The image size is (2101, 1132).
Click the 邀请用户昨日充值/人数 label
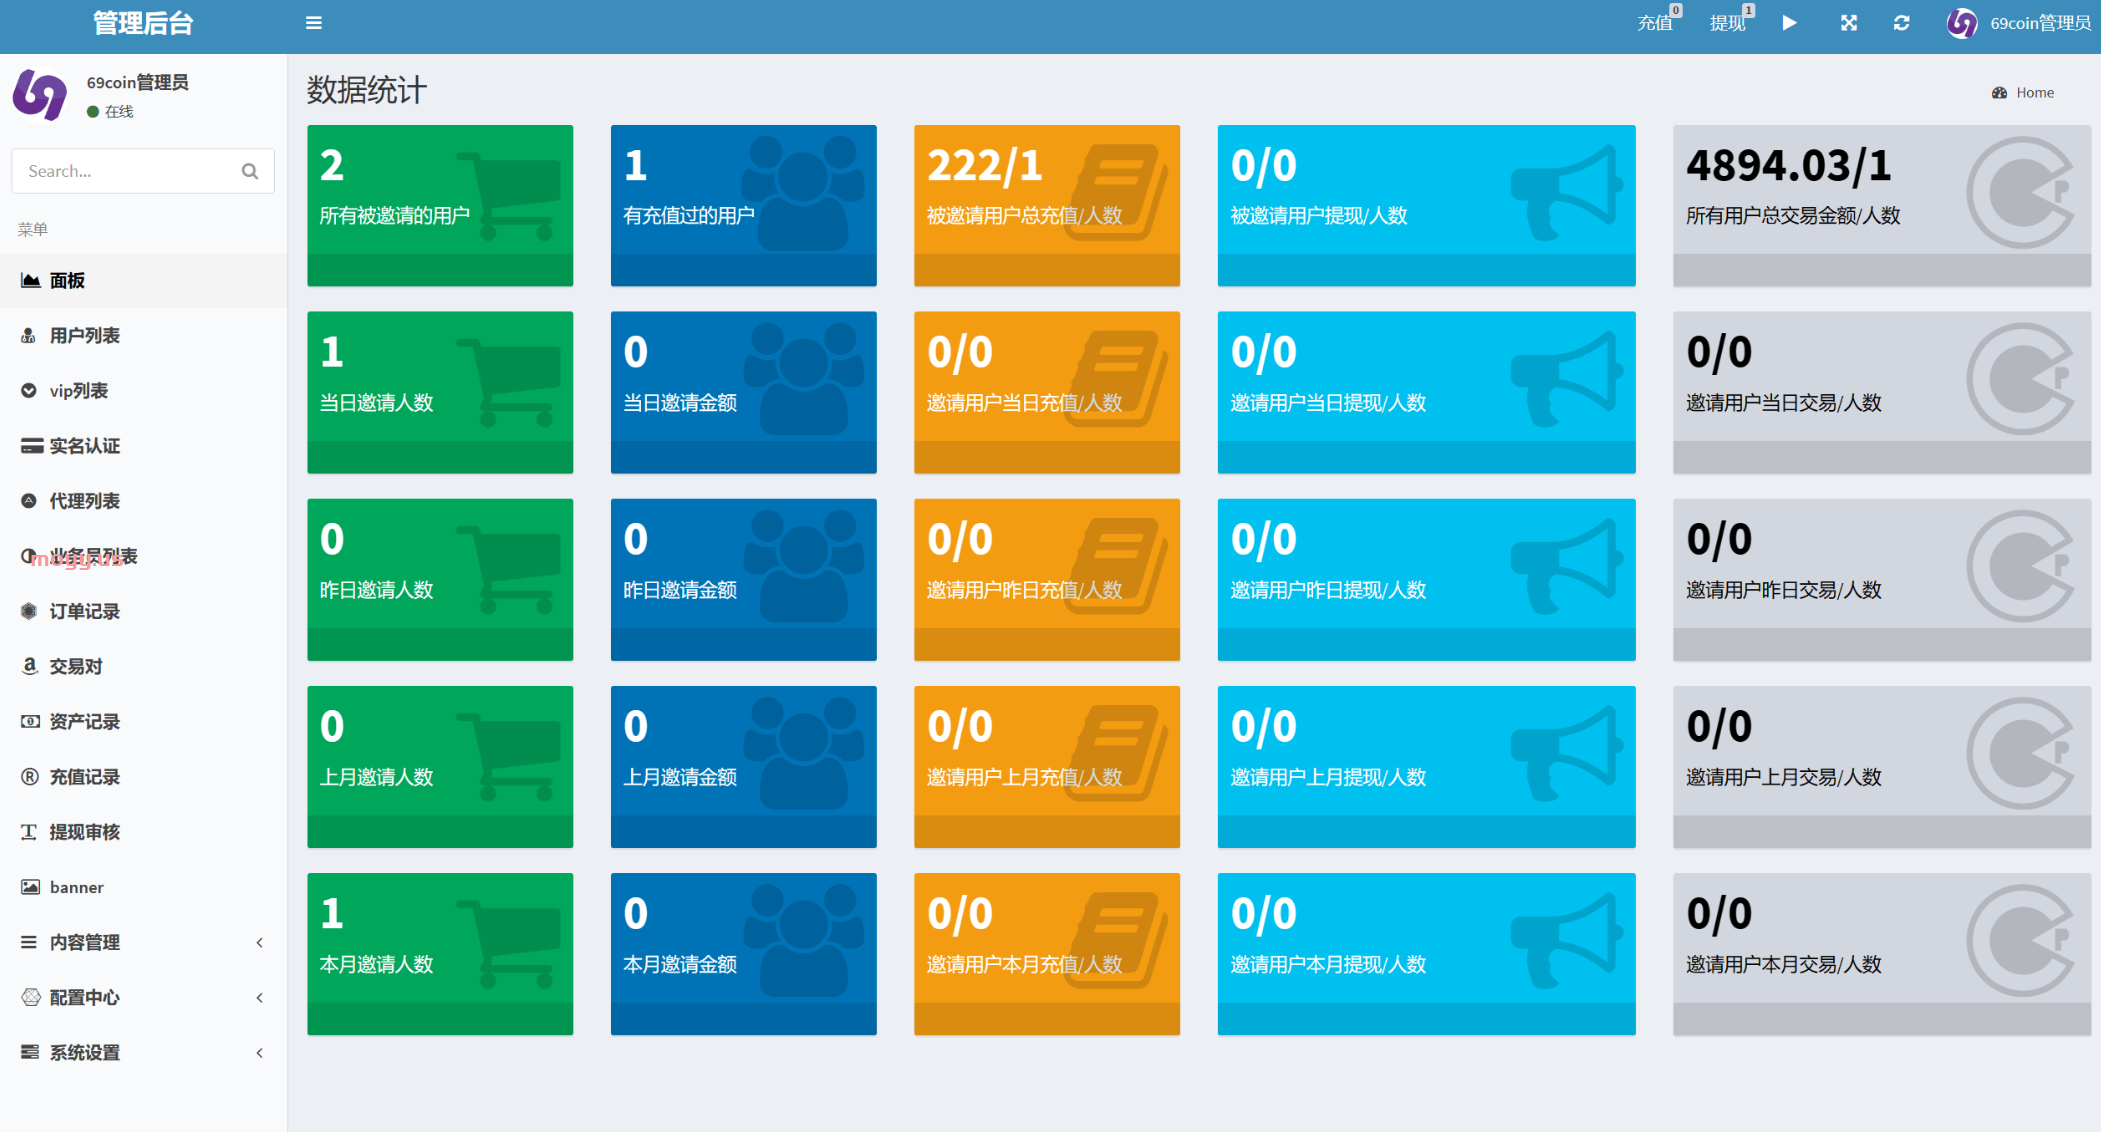(1024, 590)
